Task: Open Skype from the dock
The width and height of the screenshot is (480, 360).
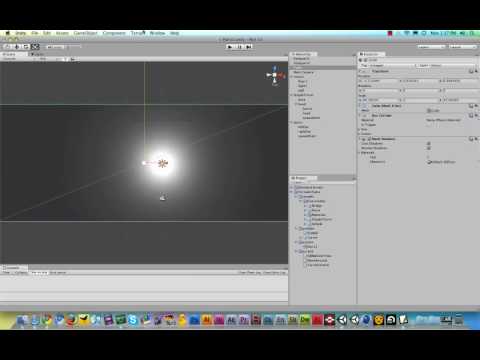Action: 133,320
